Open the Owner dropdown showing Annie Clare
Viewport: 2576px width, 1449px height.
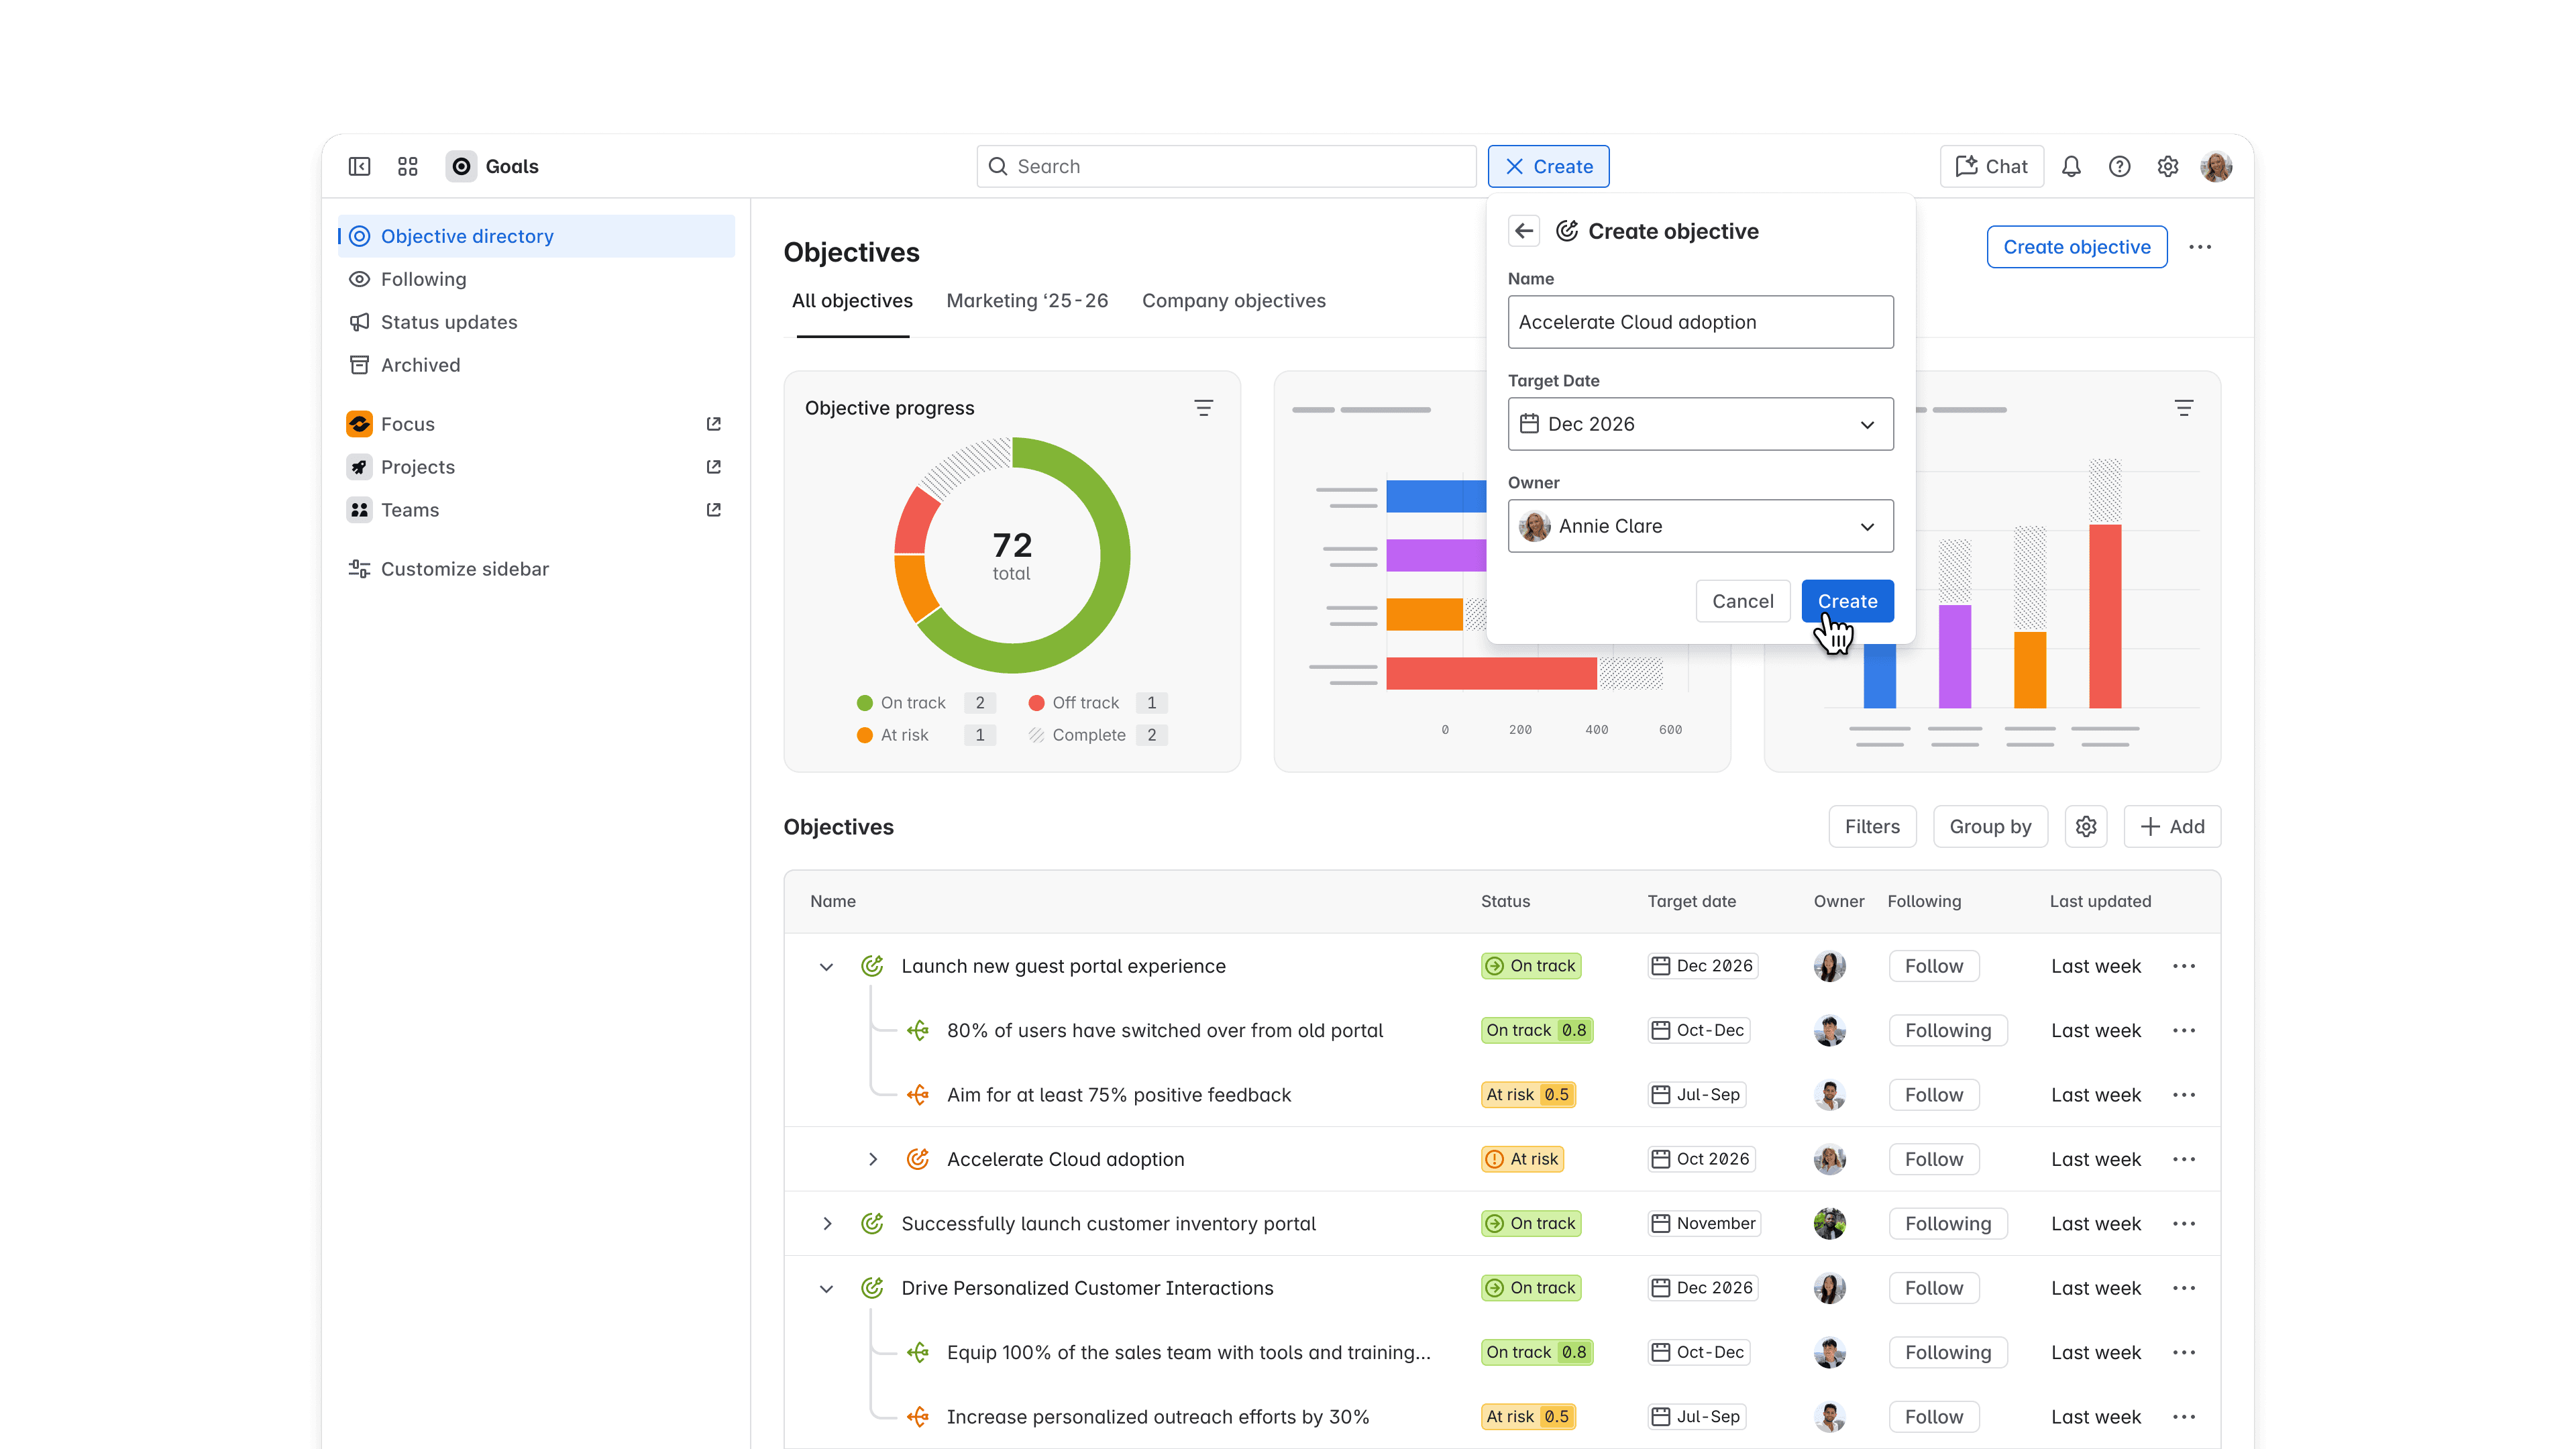coord(1700,526)
